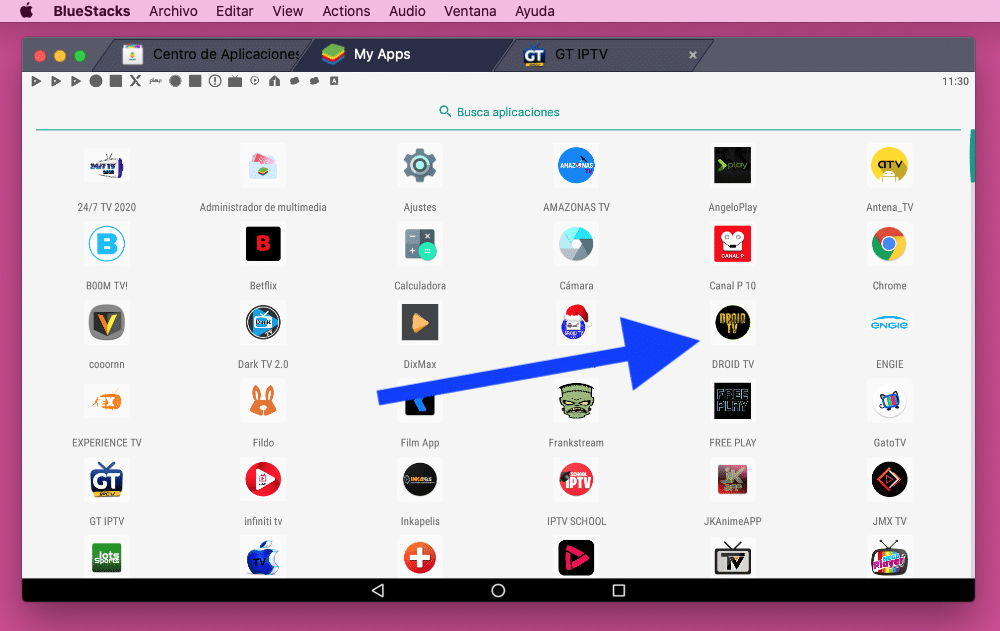Launch GatoTV
Viewport: 1000px width, 631px height.
[889, 401]
